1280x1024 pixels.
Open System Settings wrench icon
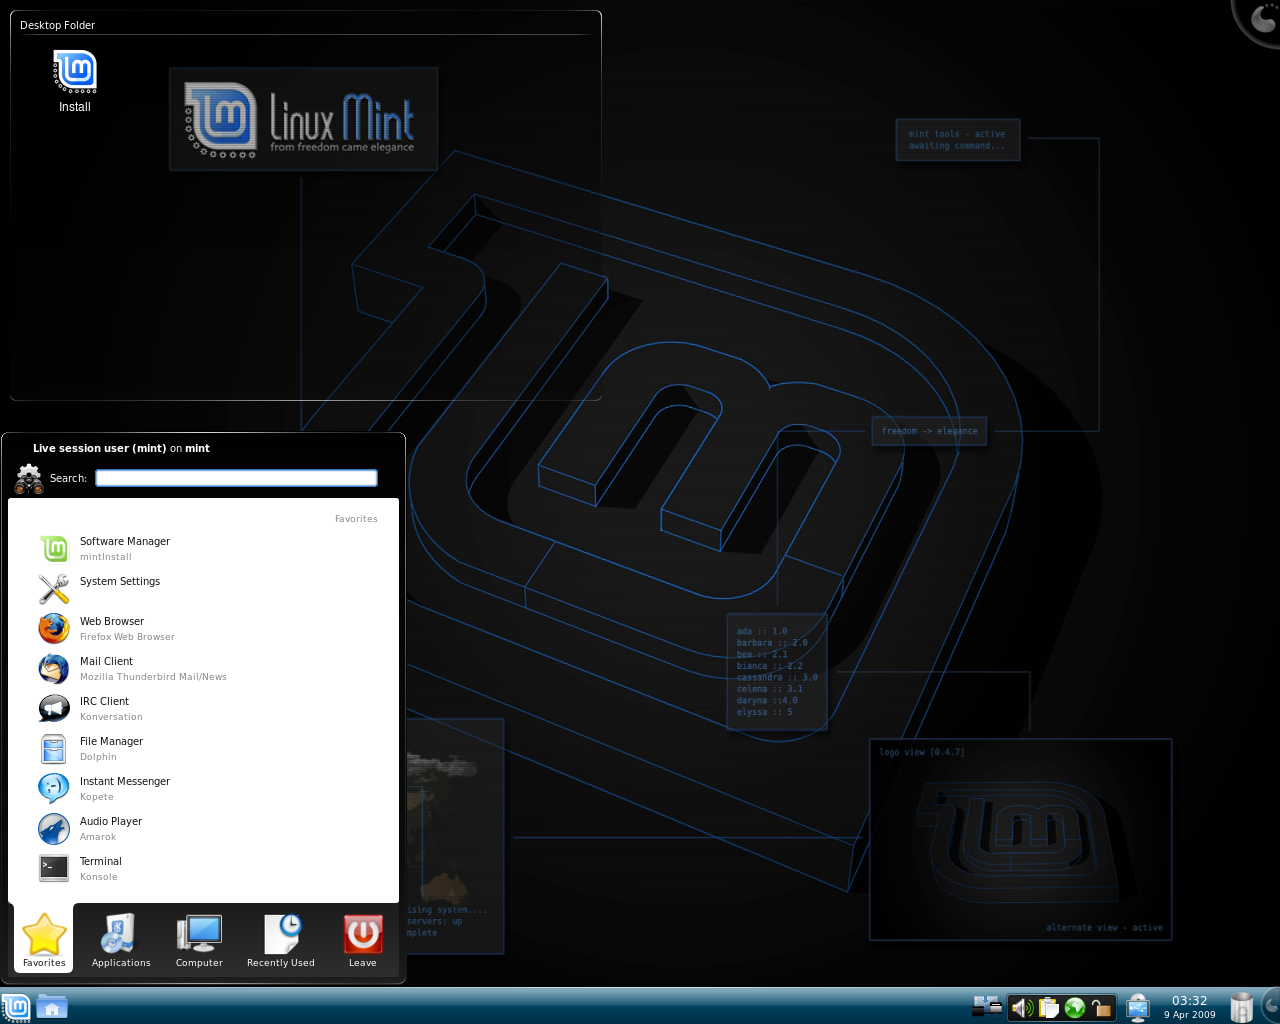pos(54,588)
